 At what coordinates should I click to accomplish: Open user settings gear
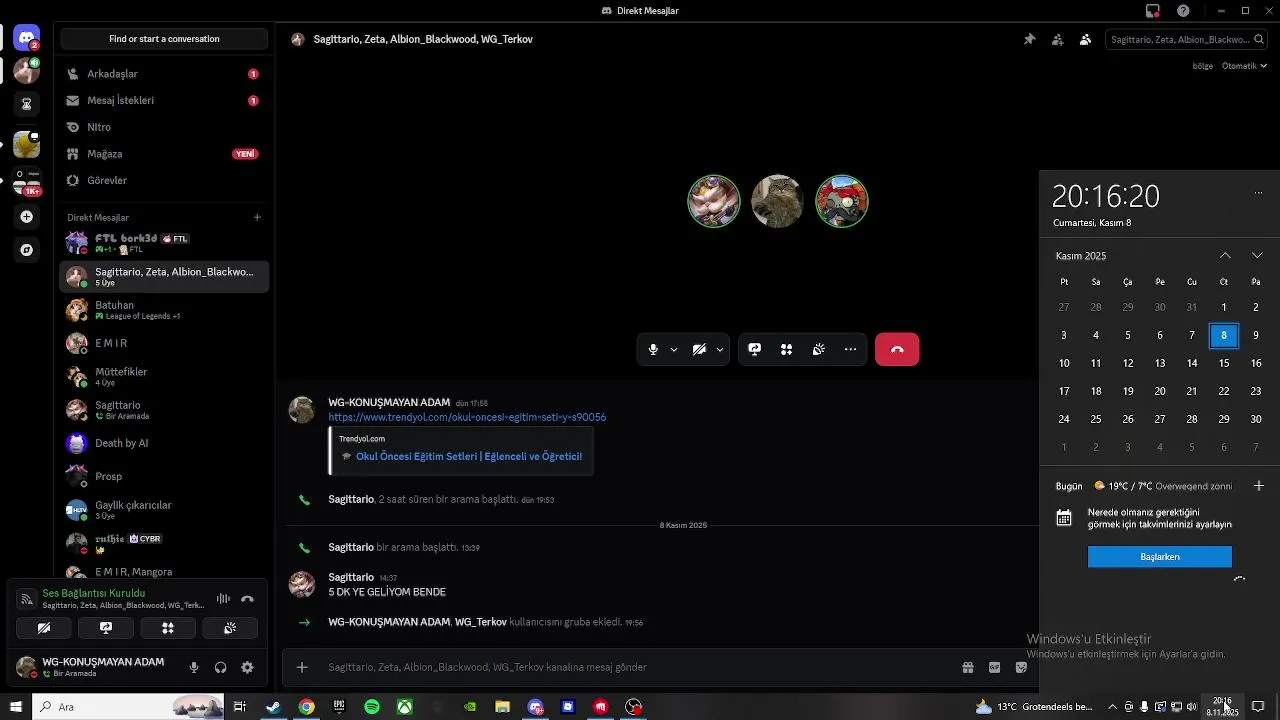click(x=248, y=668)
